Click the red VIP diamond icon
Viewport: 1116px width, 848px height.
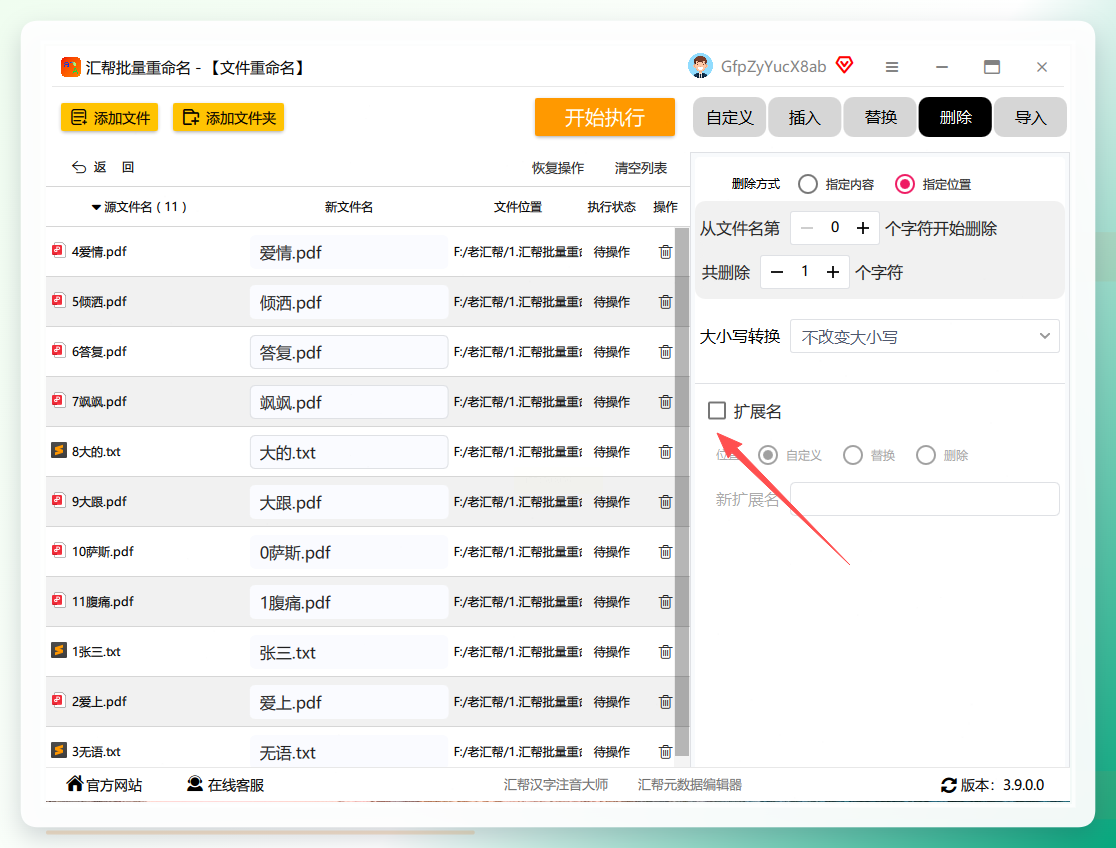point(845,66)
